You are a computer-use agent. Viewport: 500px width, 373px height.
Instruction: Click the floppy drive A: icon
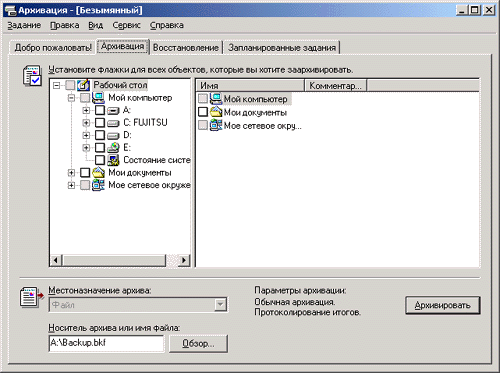[113, 110]
